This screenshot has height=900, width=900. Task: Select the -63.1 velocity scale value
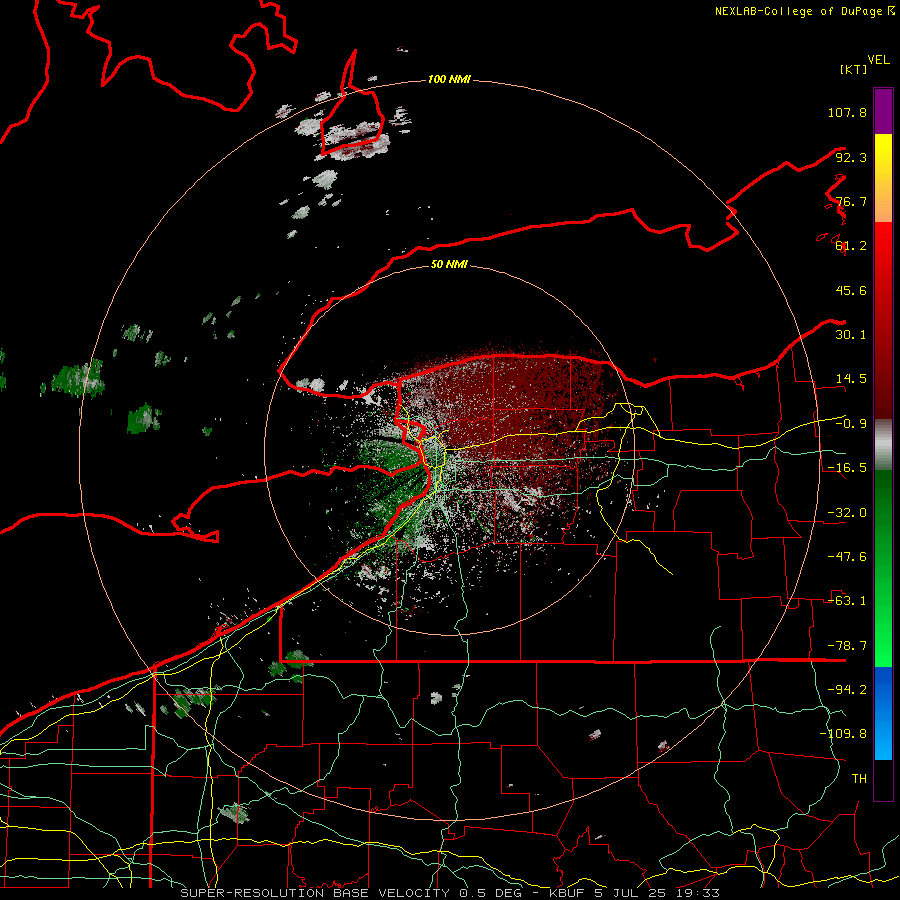pos(847,601)
